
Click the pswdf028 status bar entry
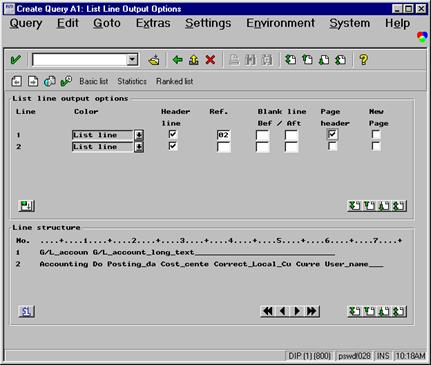tap(354, 356)
